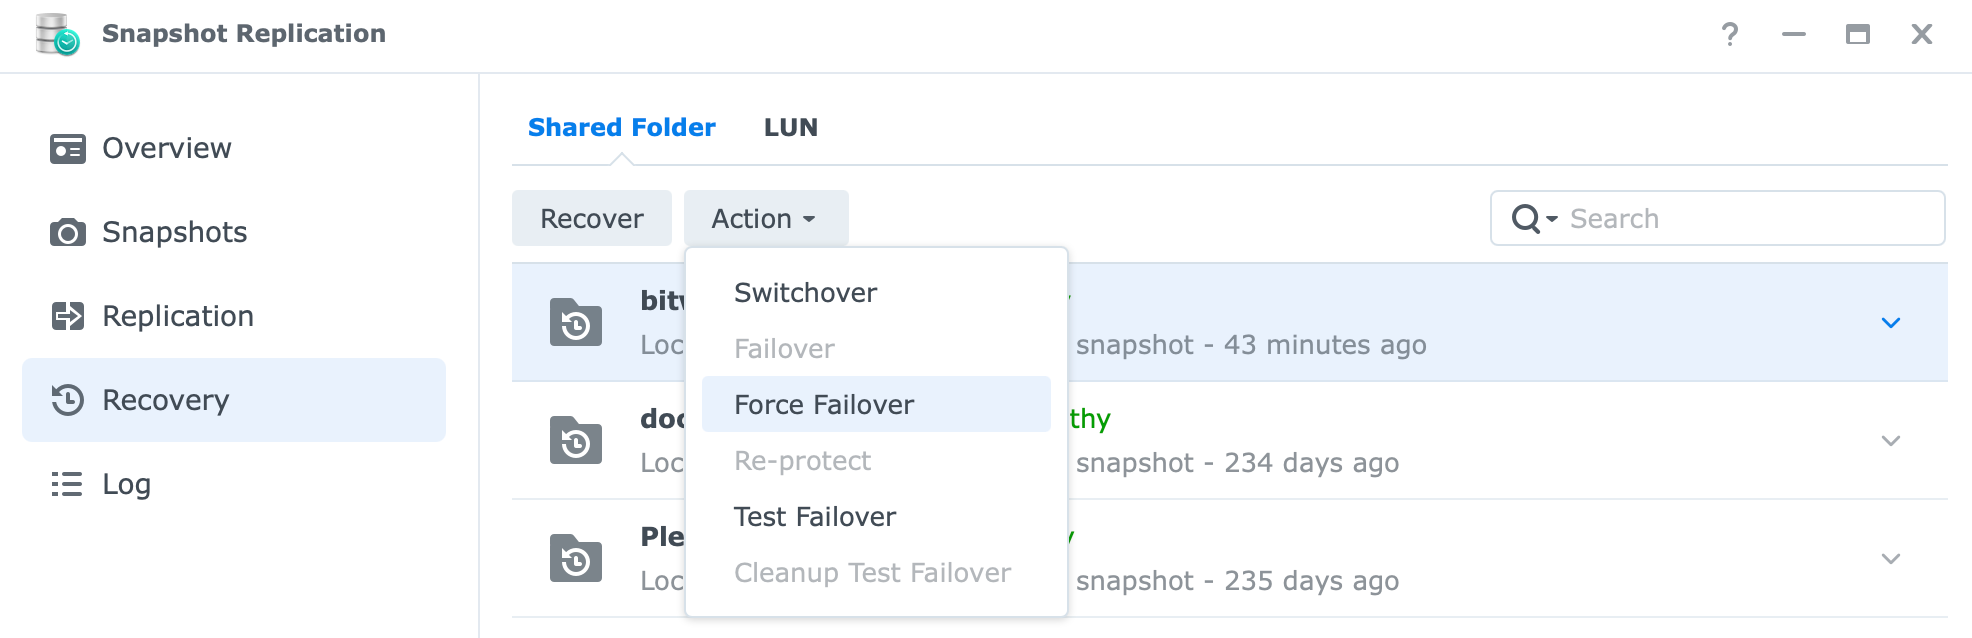
Task: Click the Recovery clock icon in sidebar
Action: click(68, 400)
